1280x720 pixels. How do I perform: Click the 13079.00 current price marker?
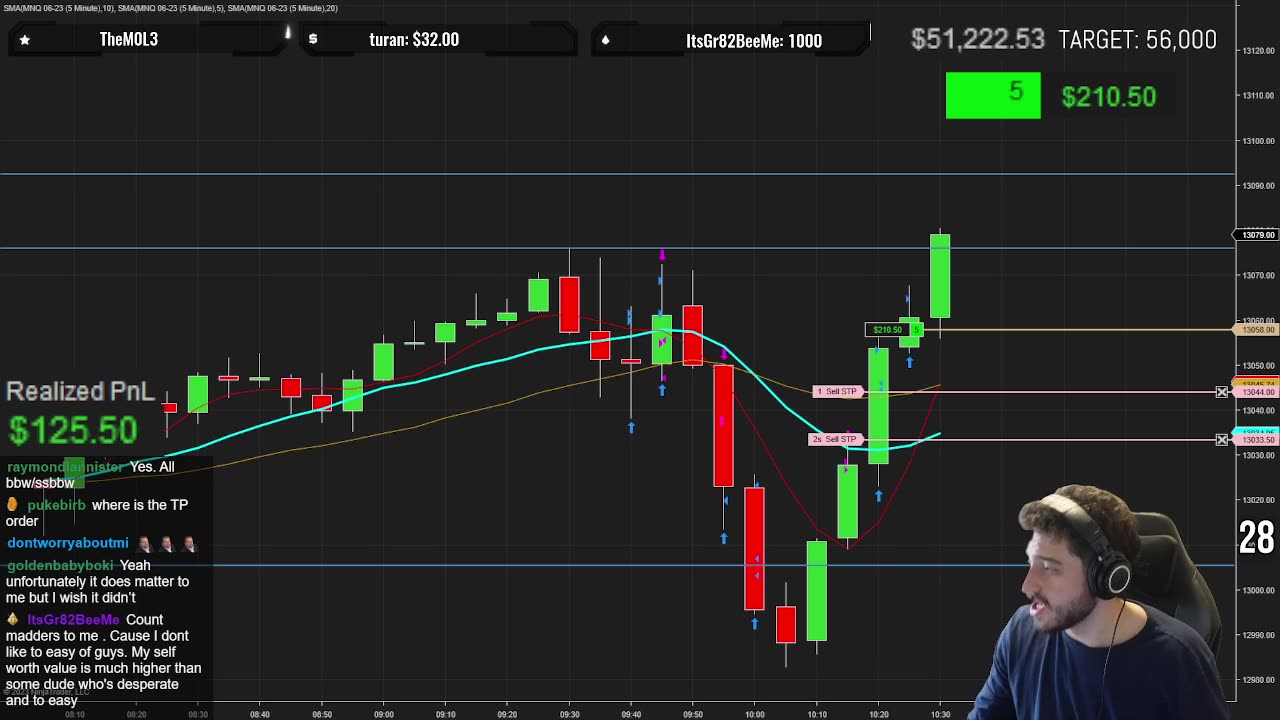tap(1257, 235)
